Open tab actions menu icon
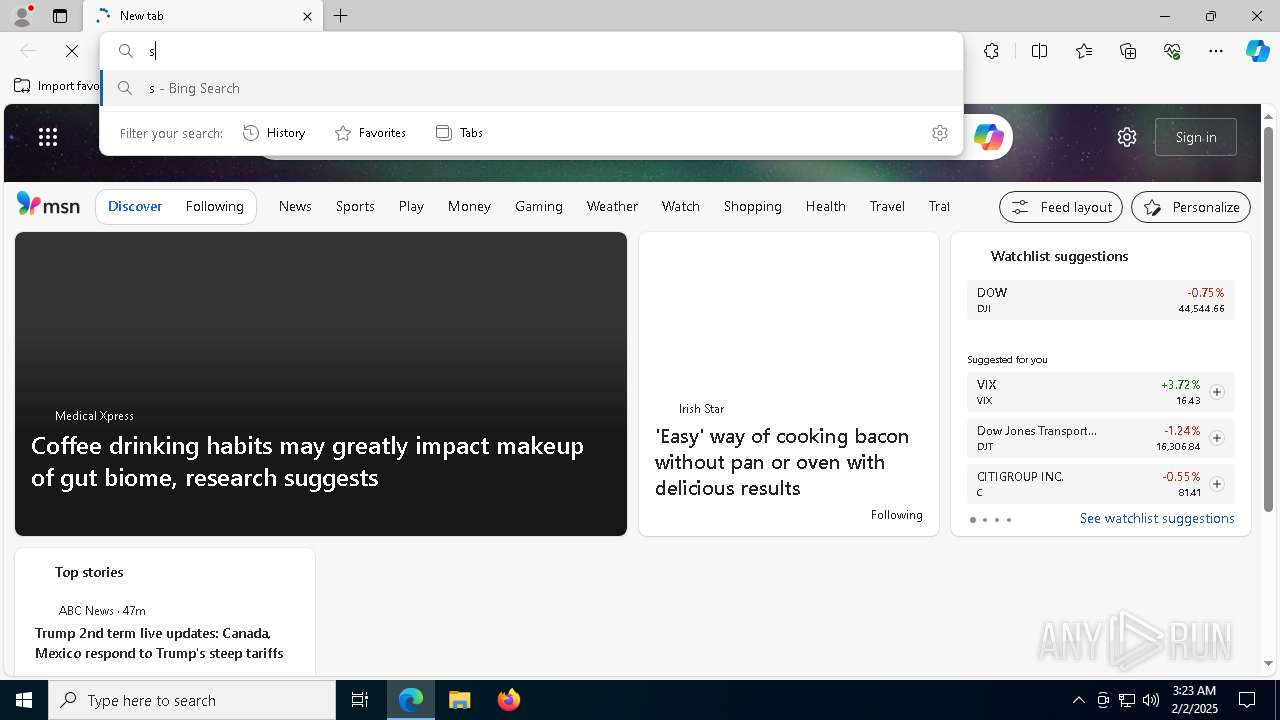This screenshot has width=1280, height=720. pos(60,16)
